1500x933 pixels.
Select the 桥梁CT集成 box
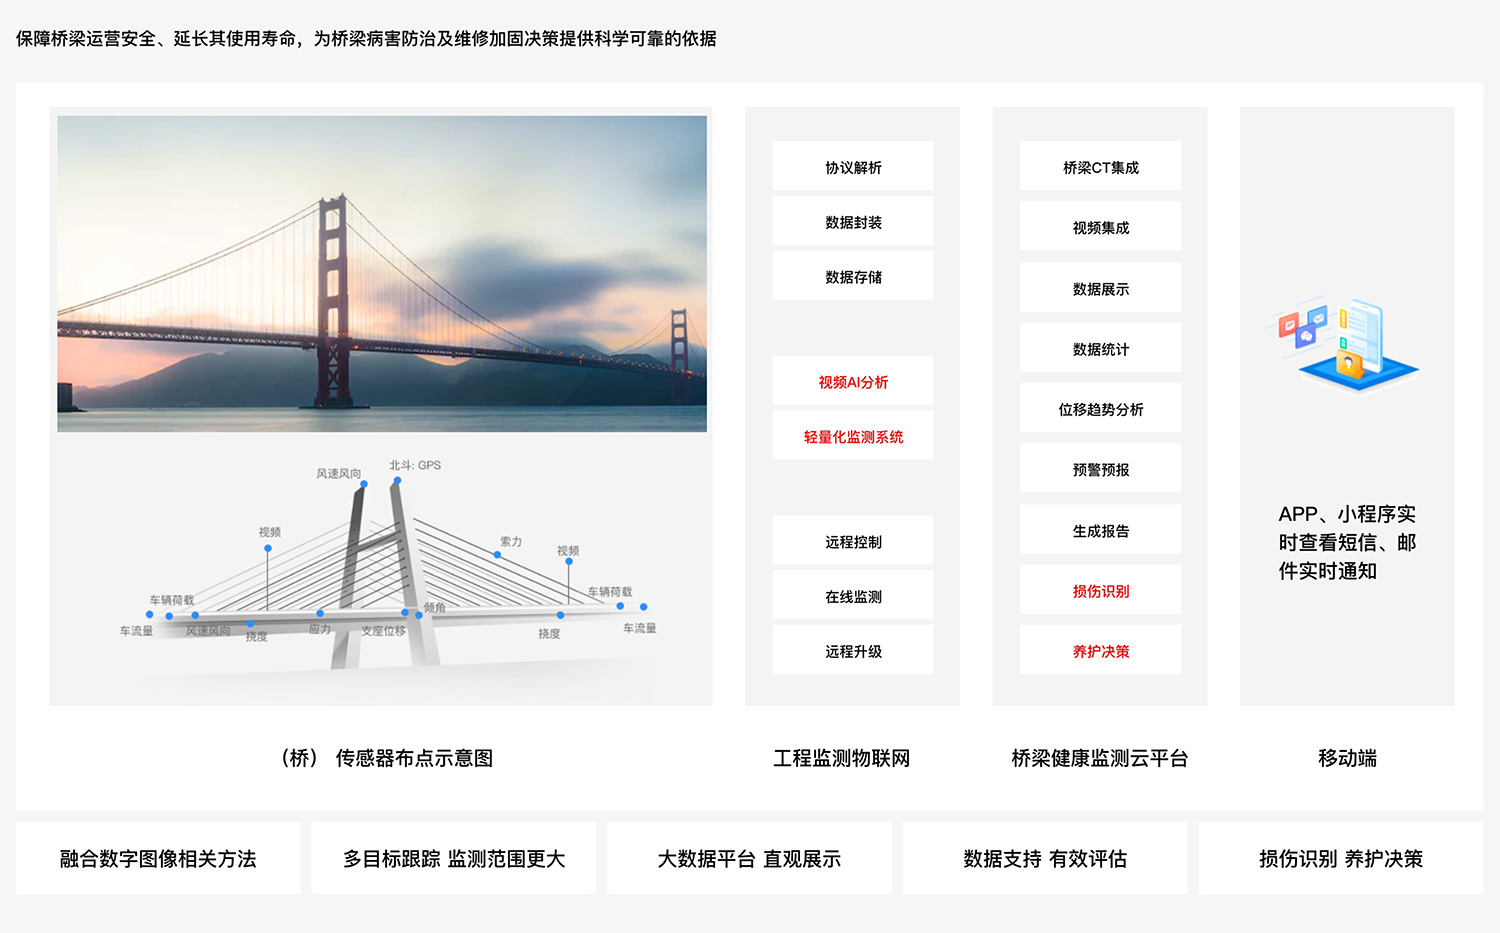(1100, 166)
